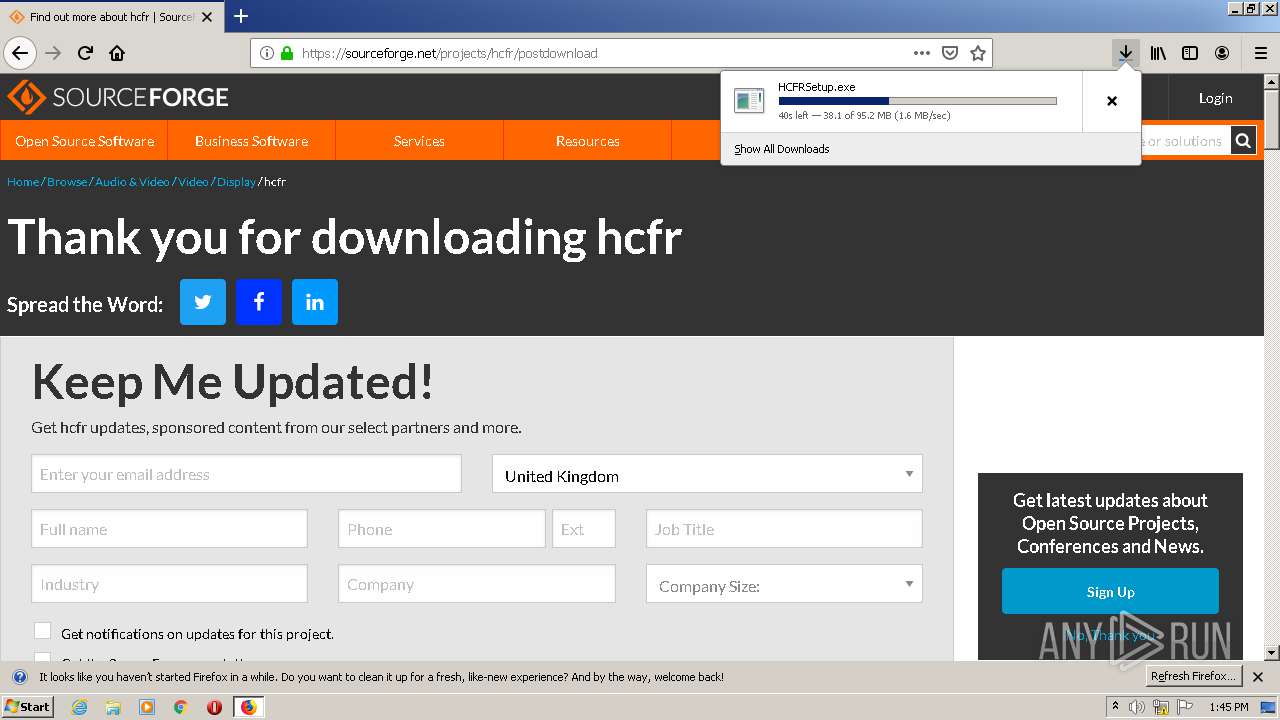1280x720 pixels.
Task: Click the Company field
Action: [477, 584]
